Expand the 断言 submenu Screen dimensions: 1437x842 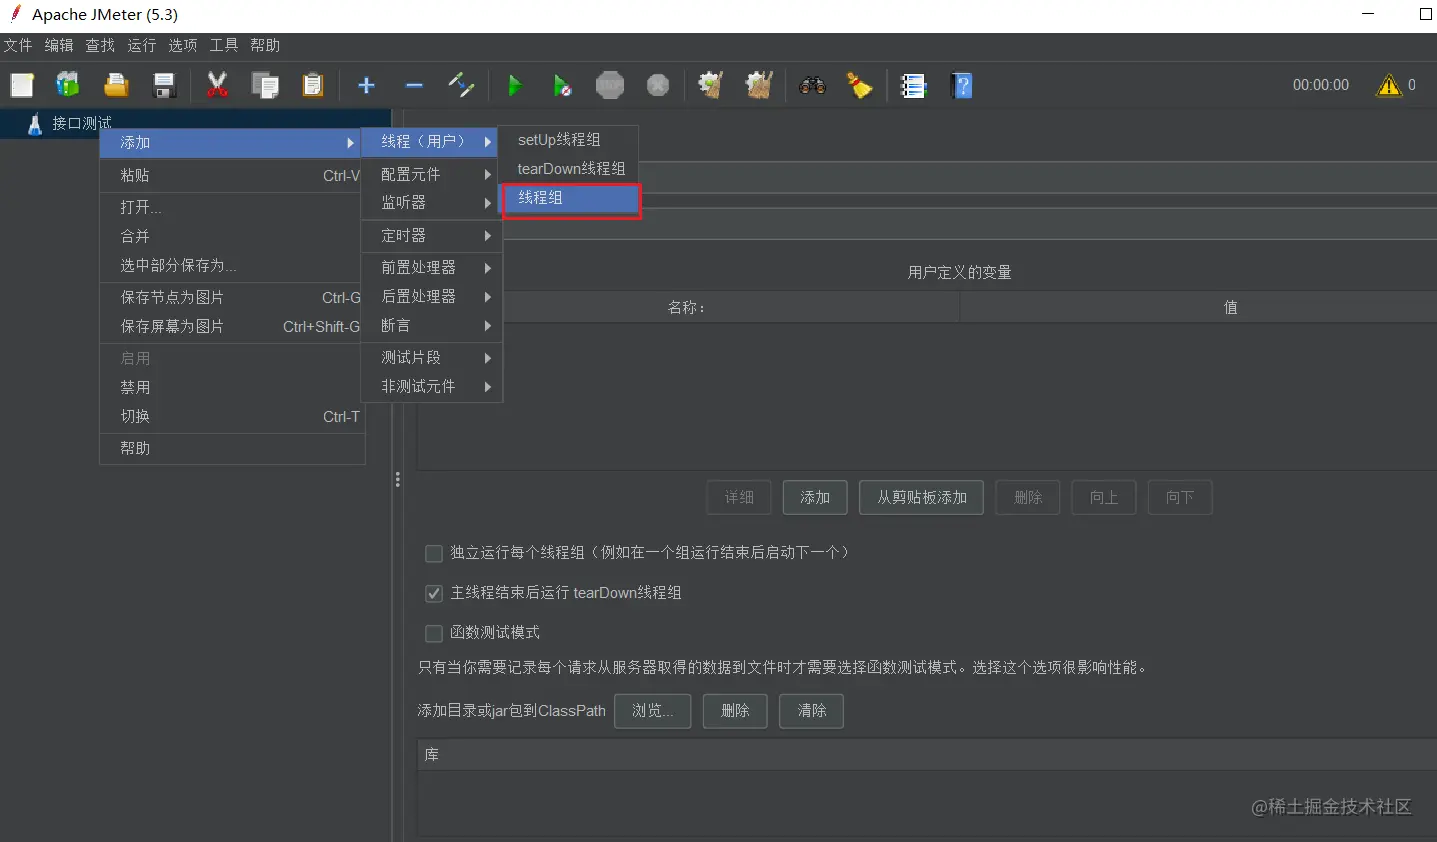(x=432, y=326)
